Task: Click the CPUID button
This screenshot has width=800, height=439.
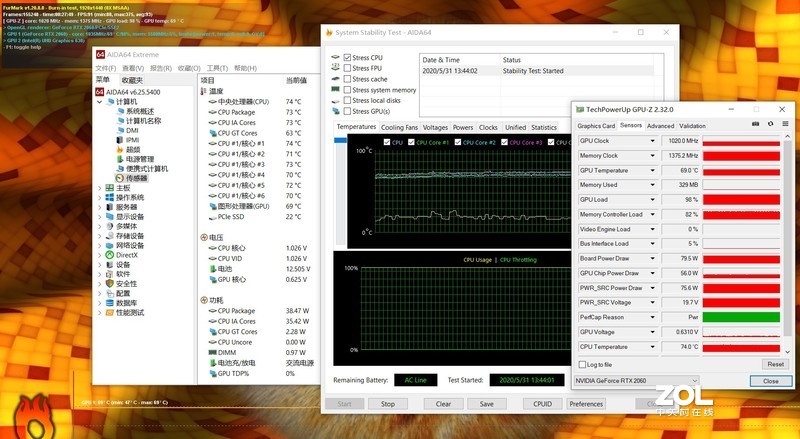Action: [543, 404]
